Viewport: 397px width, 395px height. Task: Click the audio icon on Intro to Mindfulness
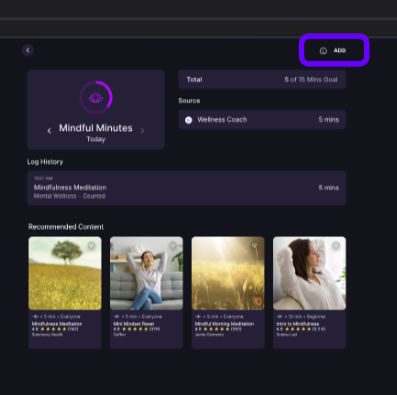[280, 317]
